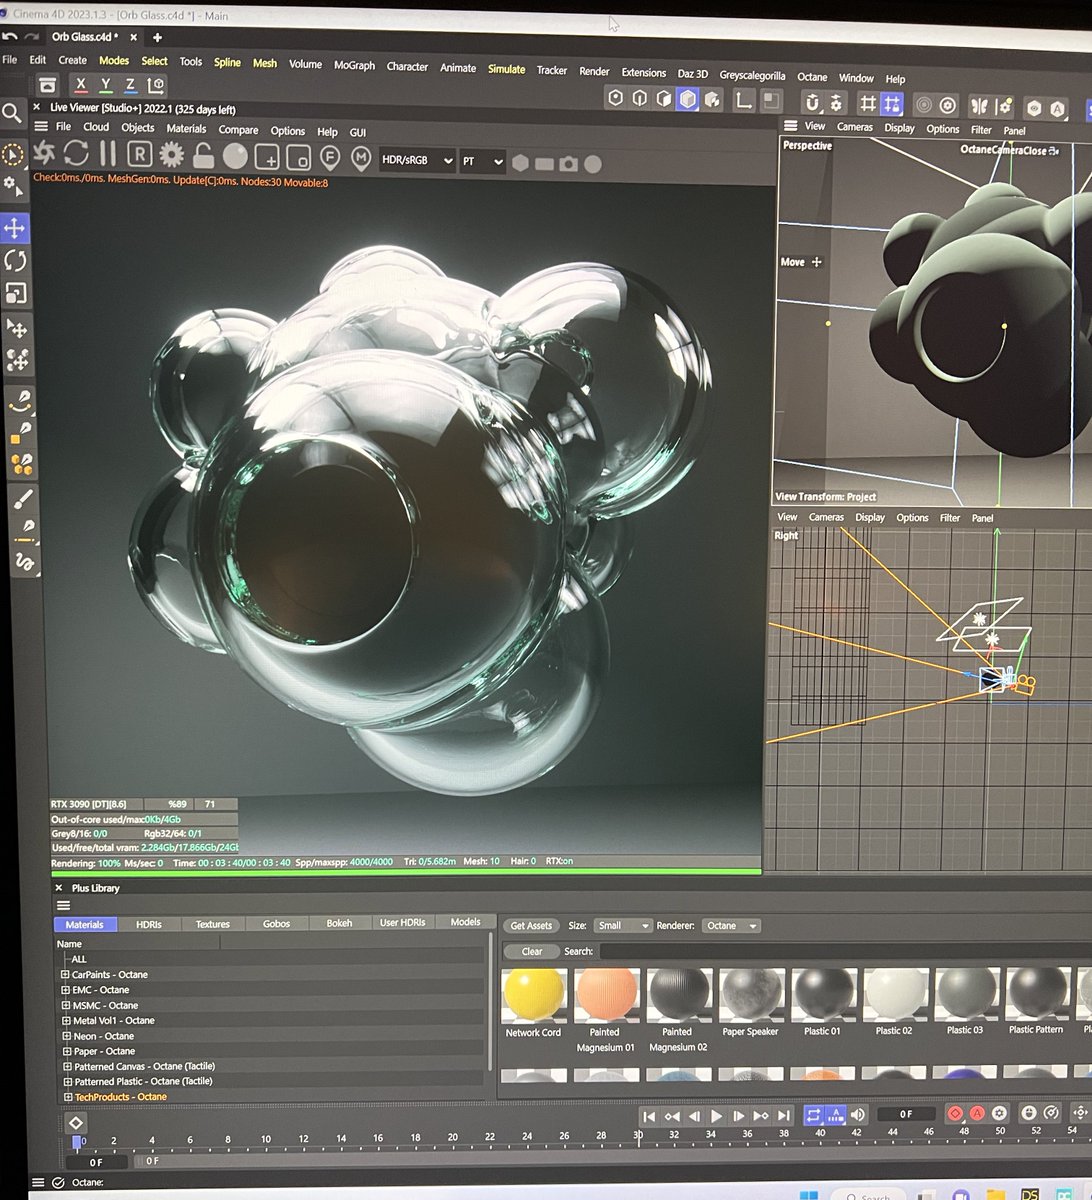1092x1200 pixels.
Task: Open Octane settings gear in Live Viewer
Action: (x=172, y=154)
